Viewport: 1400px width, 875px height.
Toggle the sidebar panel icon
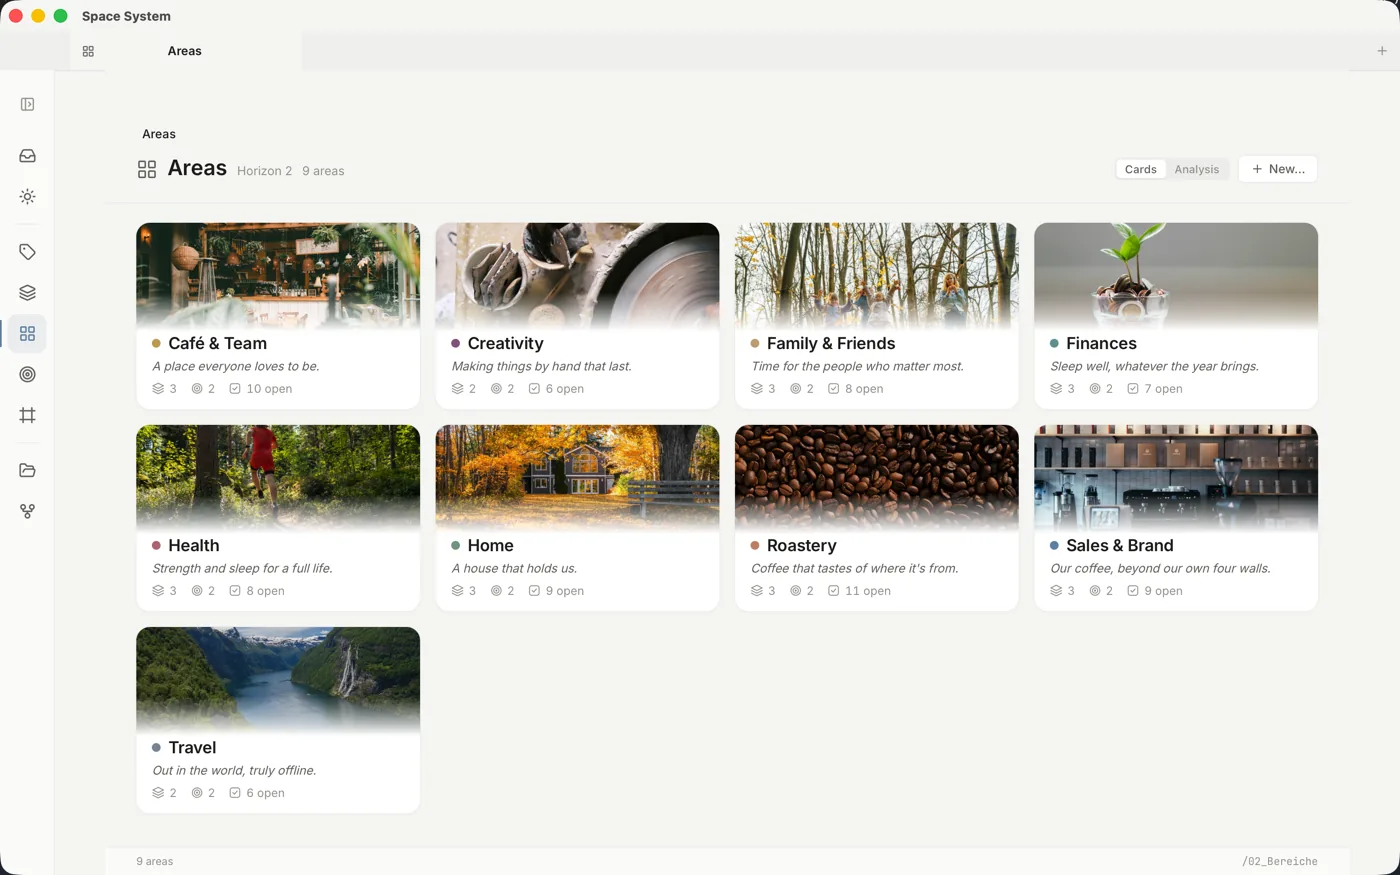pos(27,104)
